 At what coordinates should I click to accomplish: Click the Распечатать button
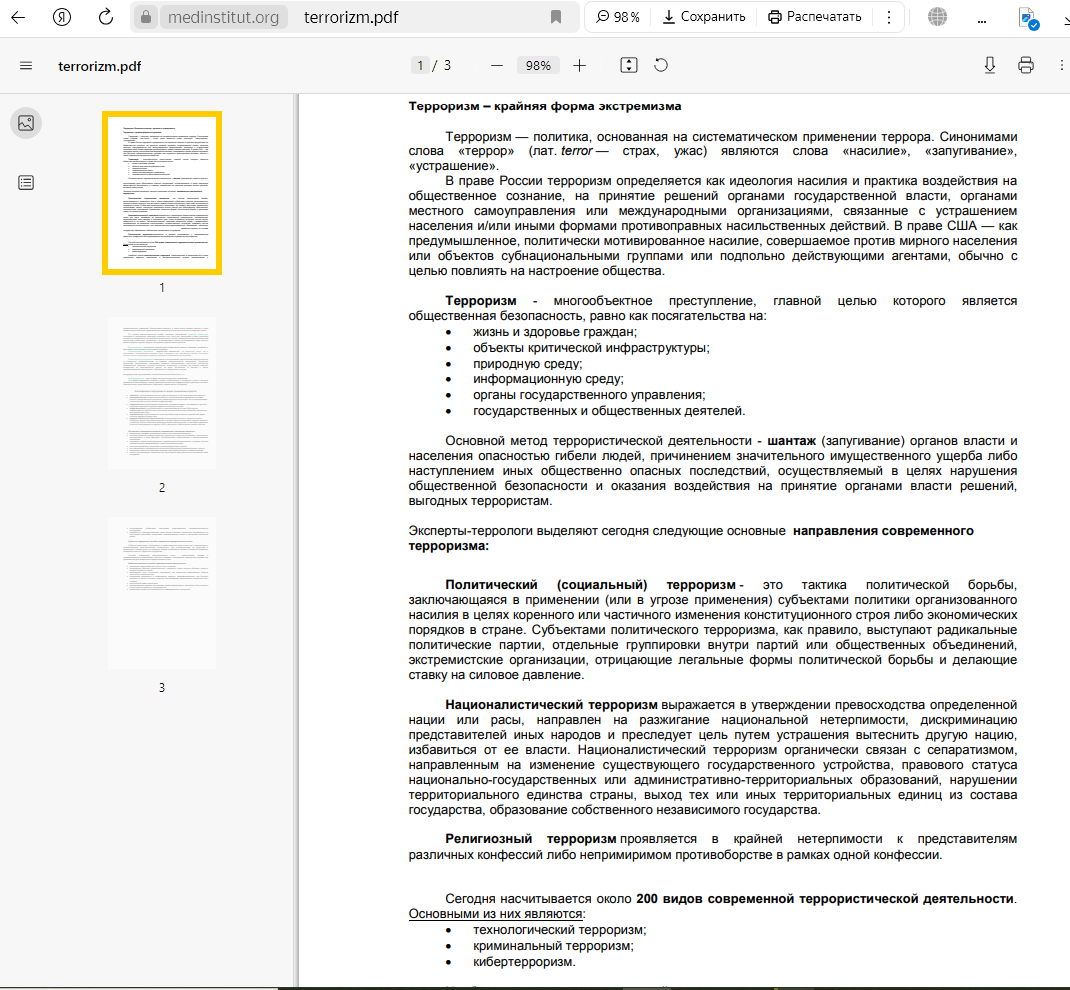tap(814, 17)
